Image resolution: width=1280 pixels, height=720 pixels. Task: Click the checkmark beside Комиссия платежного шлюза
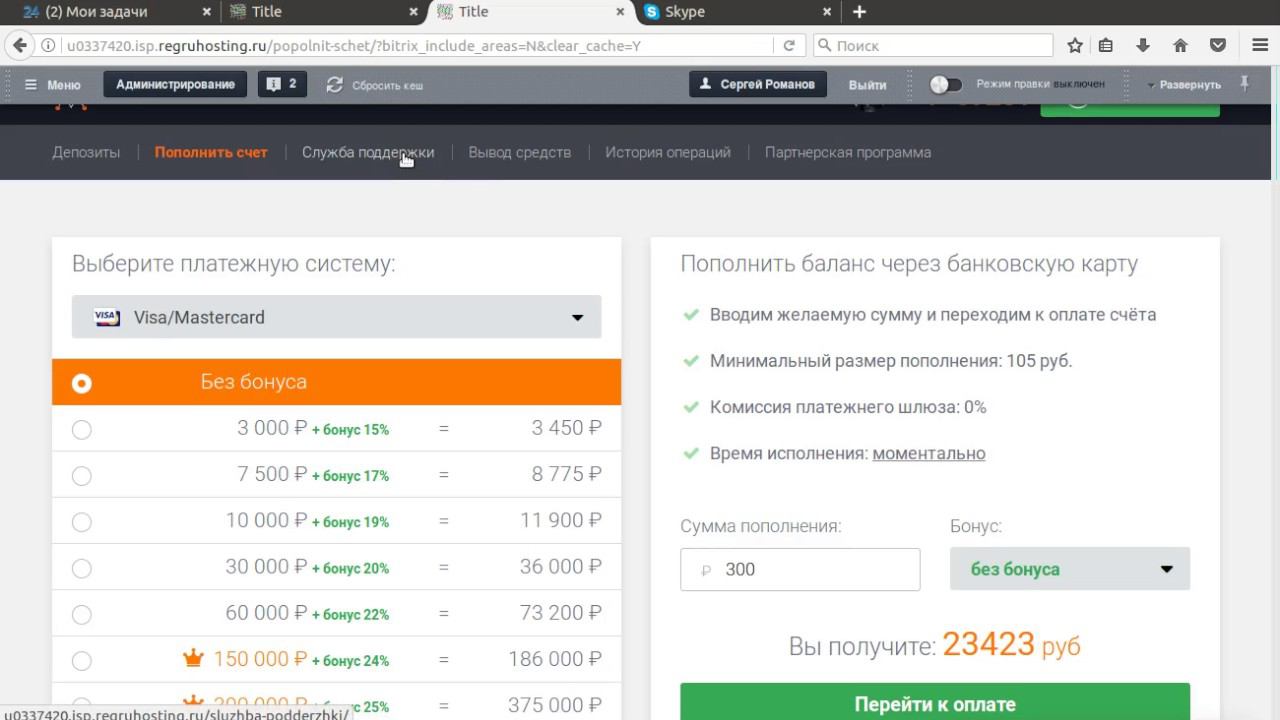pos(690,407)
